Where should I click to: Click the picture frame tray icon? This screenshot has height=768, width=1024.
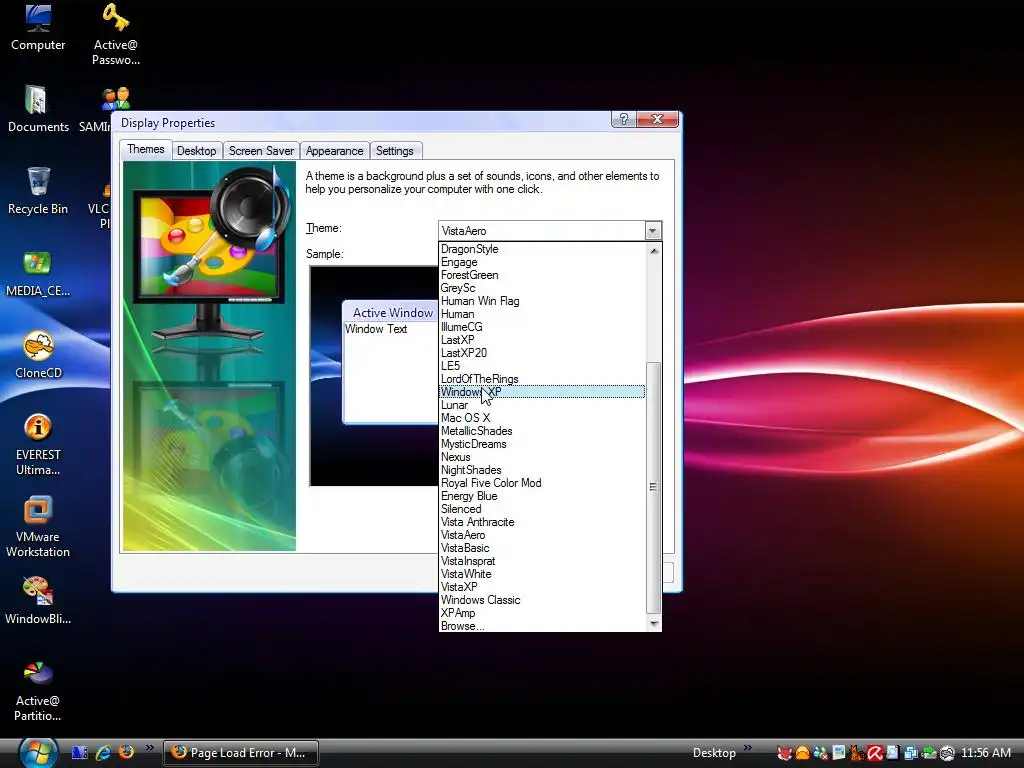(839, 753)
